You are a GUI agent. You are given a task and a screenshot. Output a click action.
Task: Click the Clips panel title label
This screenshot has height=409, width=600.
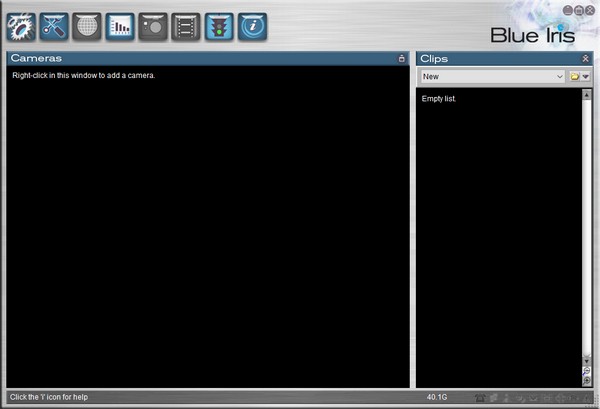pyautogui.click(x=434, y=59)
